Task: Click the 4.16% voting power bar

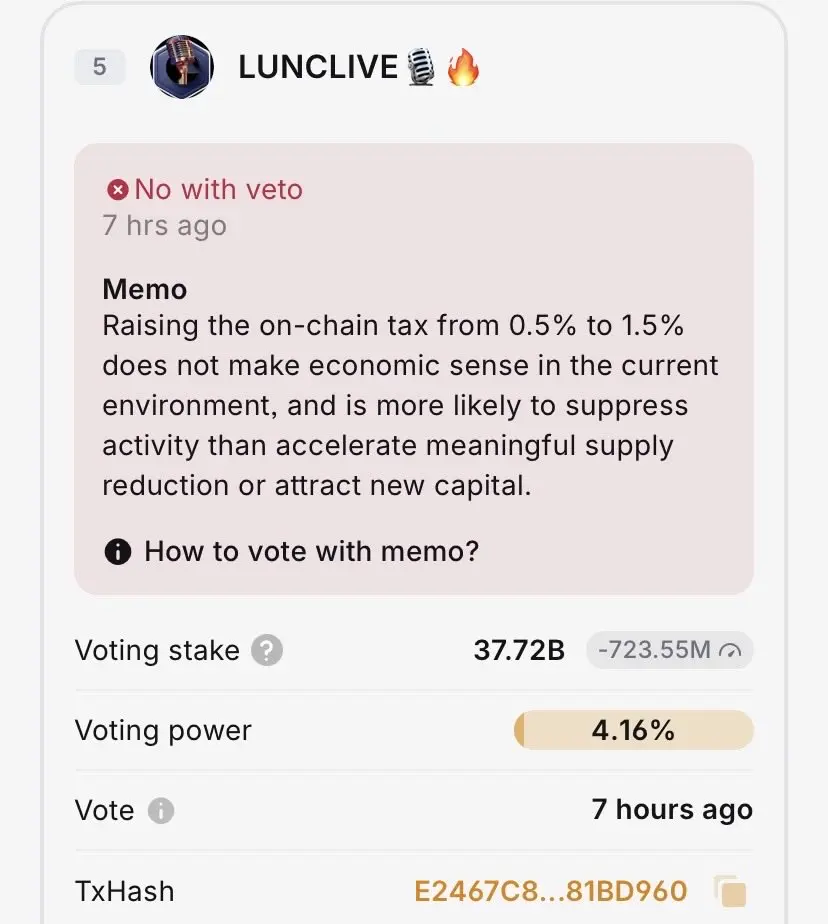Action: [634, 730]
